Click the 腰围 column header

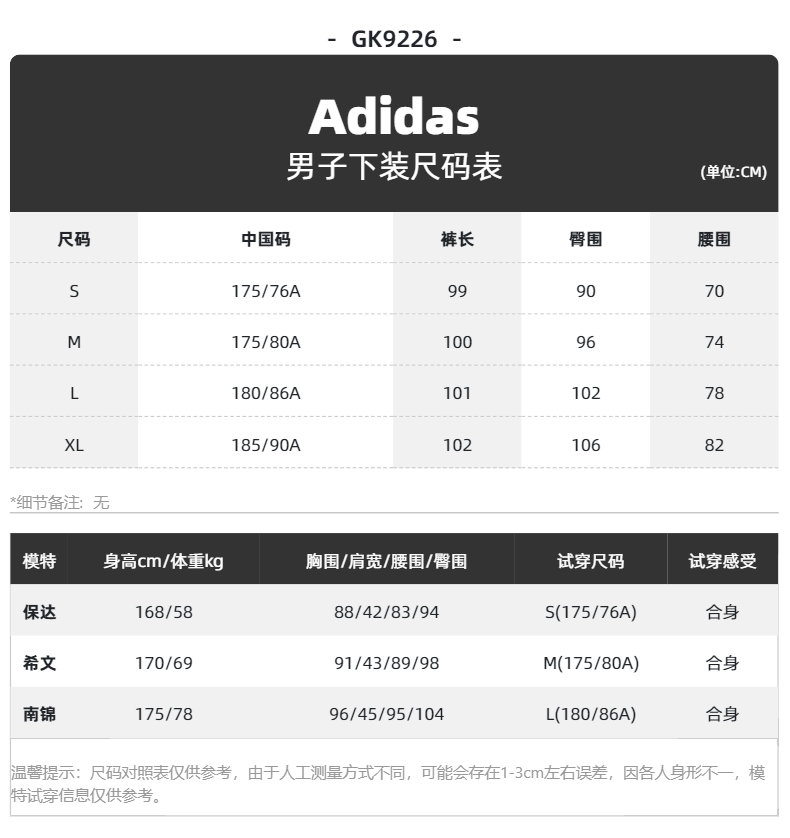click(714, 240)
